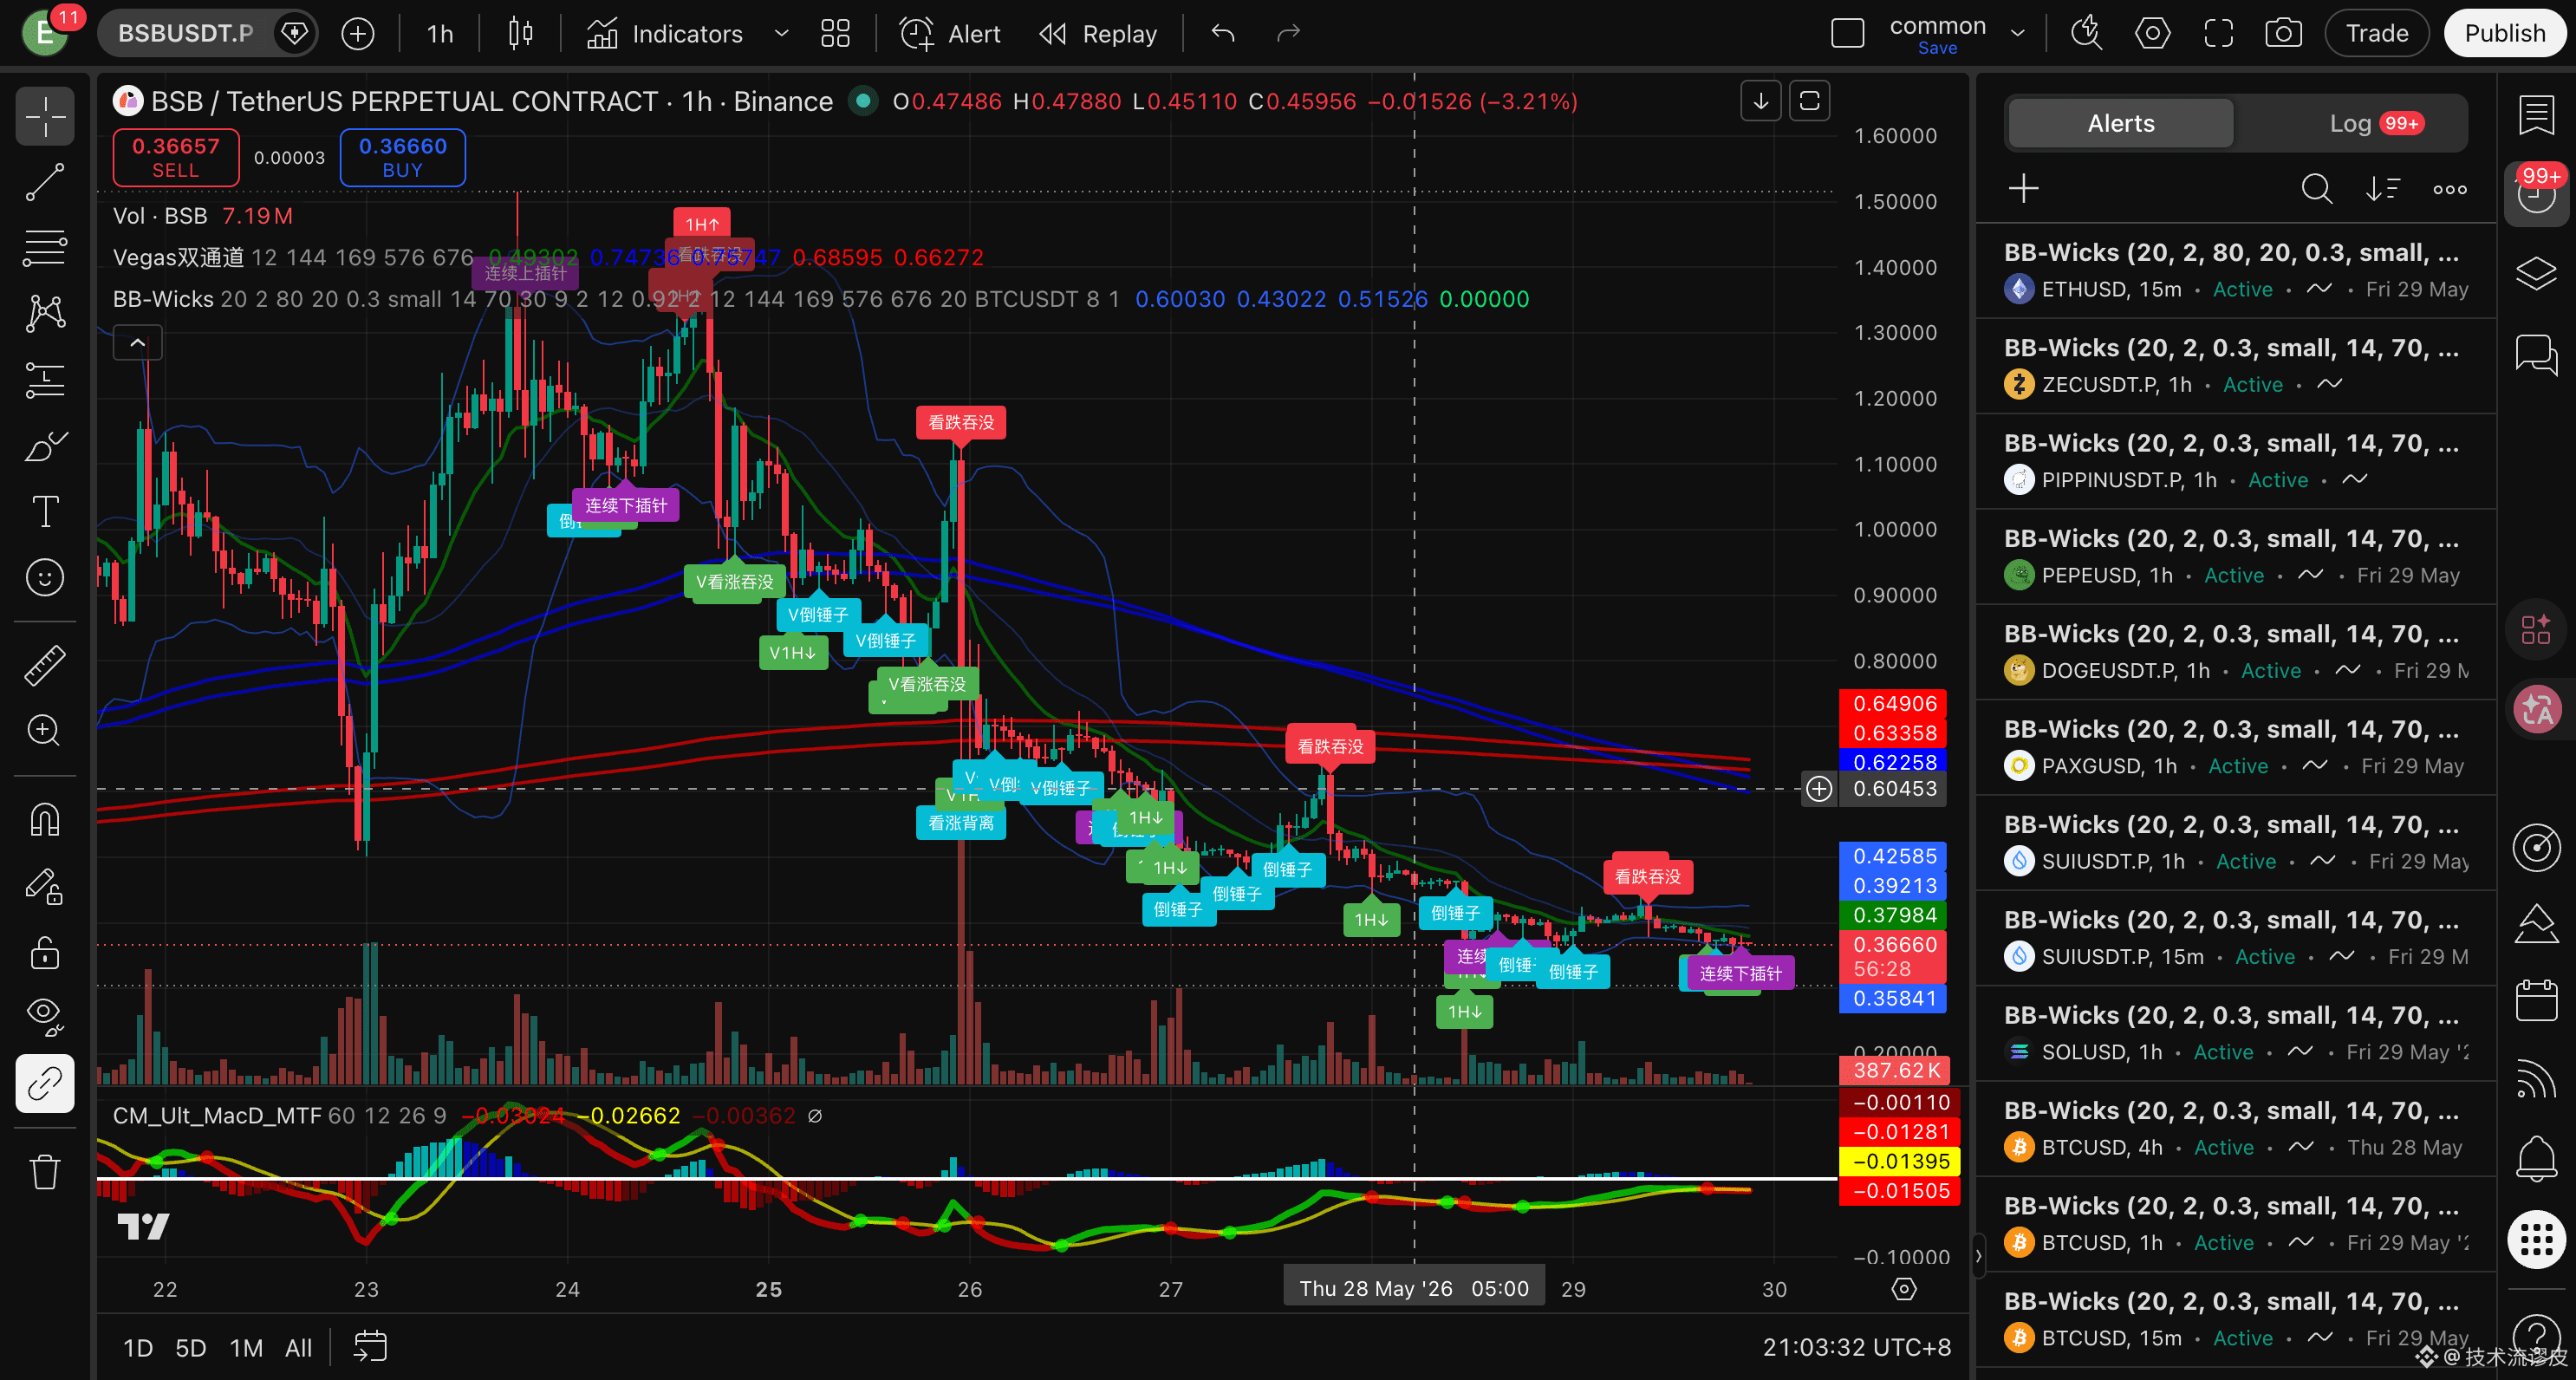Select the crosshair cursor tool
Image resolution: width=2576 pixels, height=1380 pixels.
point(45,117)
